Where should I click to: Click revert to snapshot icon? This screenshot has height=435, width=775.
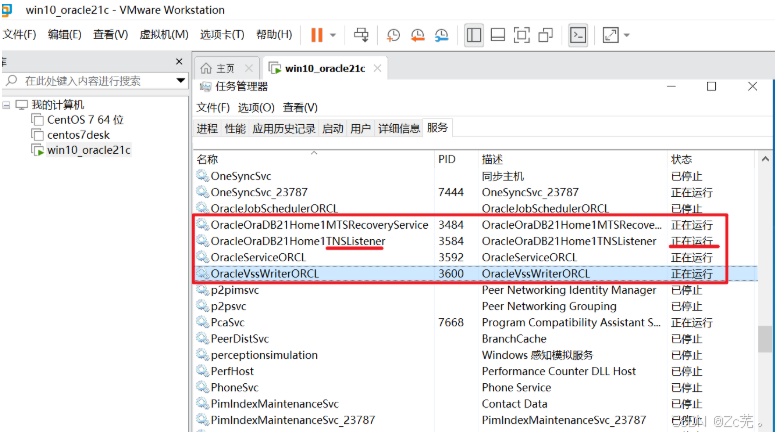418,35
